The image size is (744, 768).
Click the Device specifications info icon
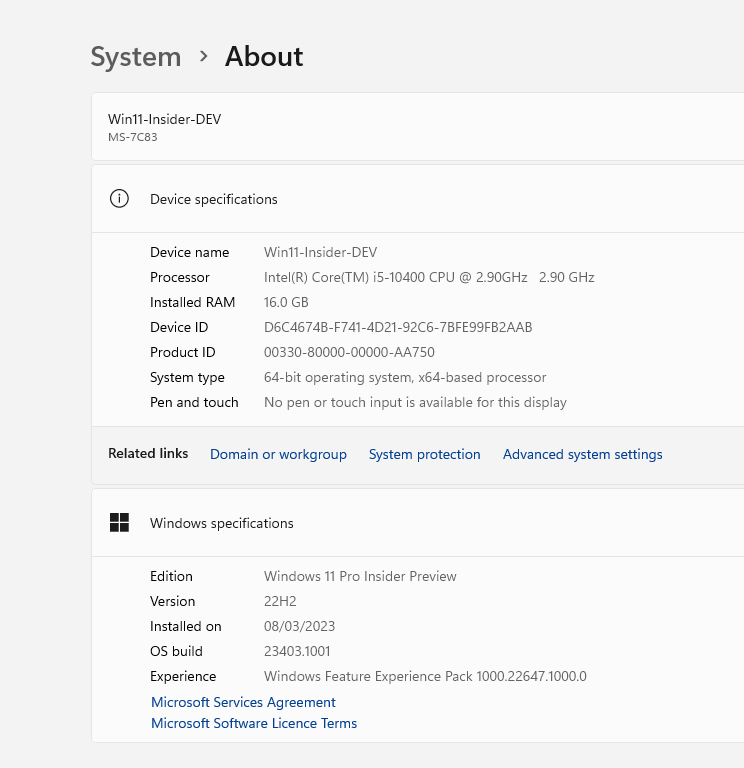click(x=119, y=199)
